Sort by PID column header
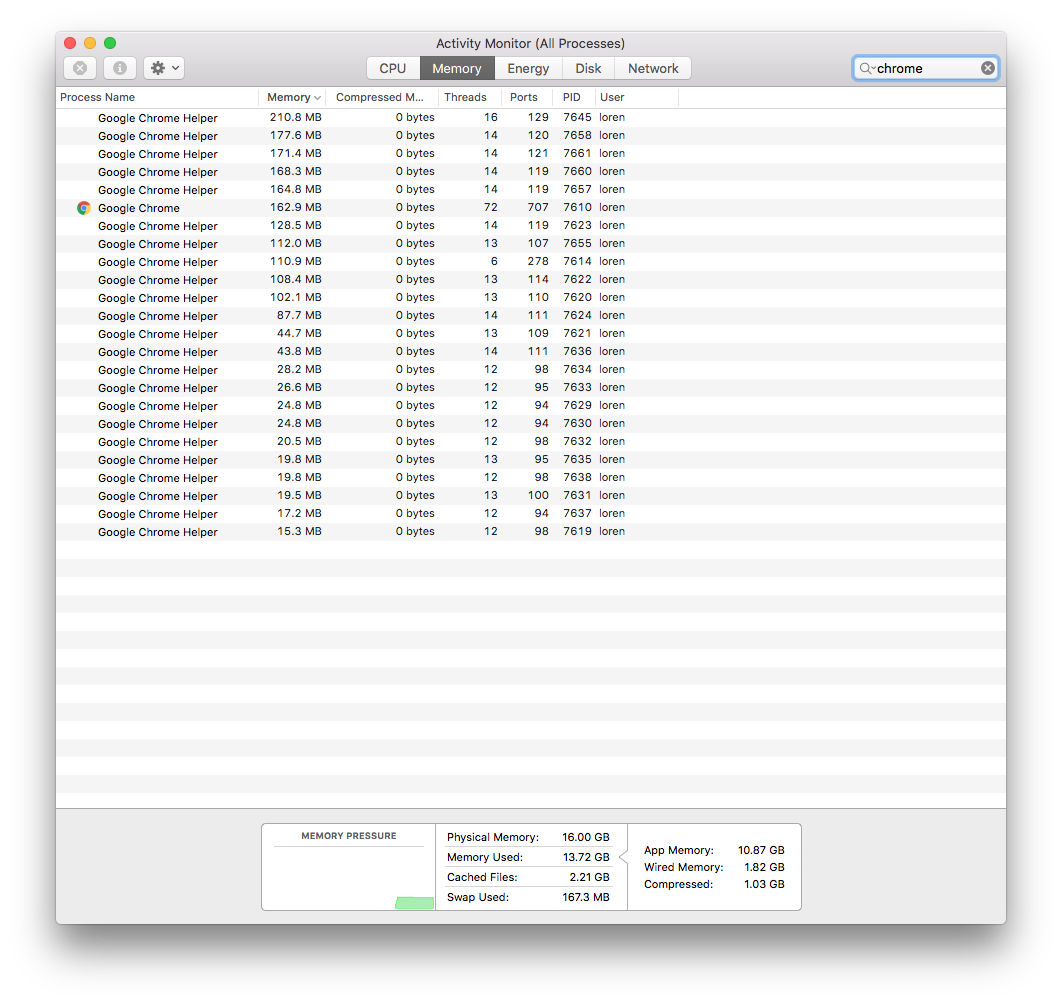This screenshot has width=1062, height=1004. point(573,98)
